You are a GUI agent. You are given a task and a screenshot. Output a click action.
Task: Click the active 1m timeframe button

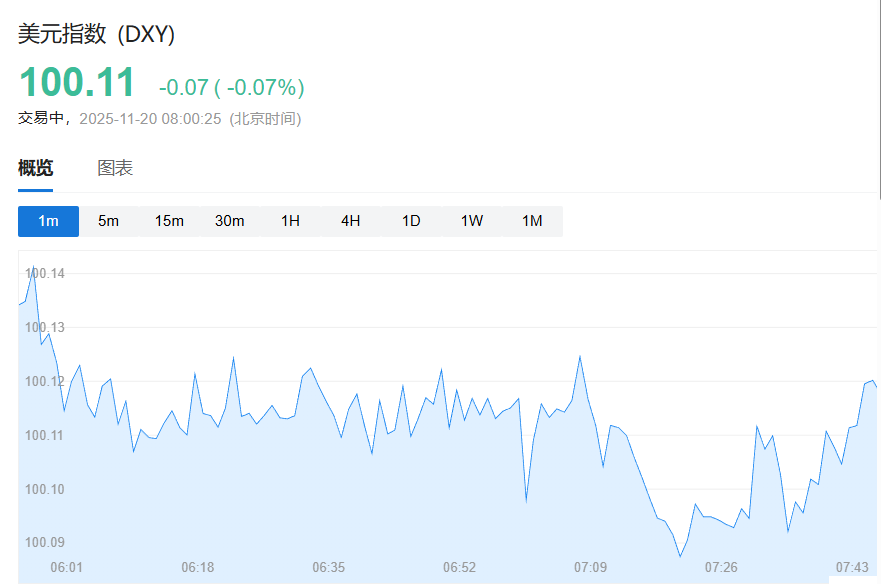coord(48,221)
